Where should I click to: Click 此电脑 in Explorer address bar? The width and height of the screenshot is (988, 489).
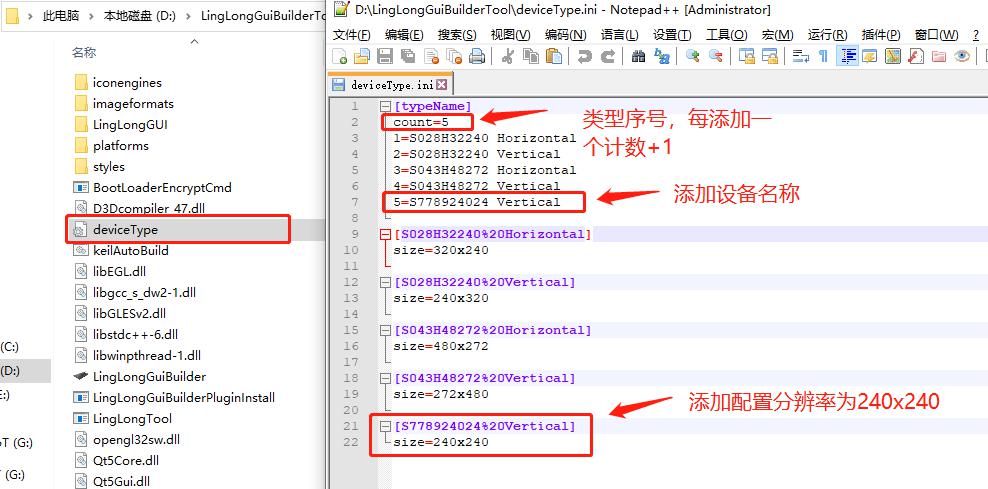[x=61, y=16]
